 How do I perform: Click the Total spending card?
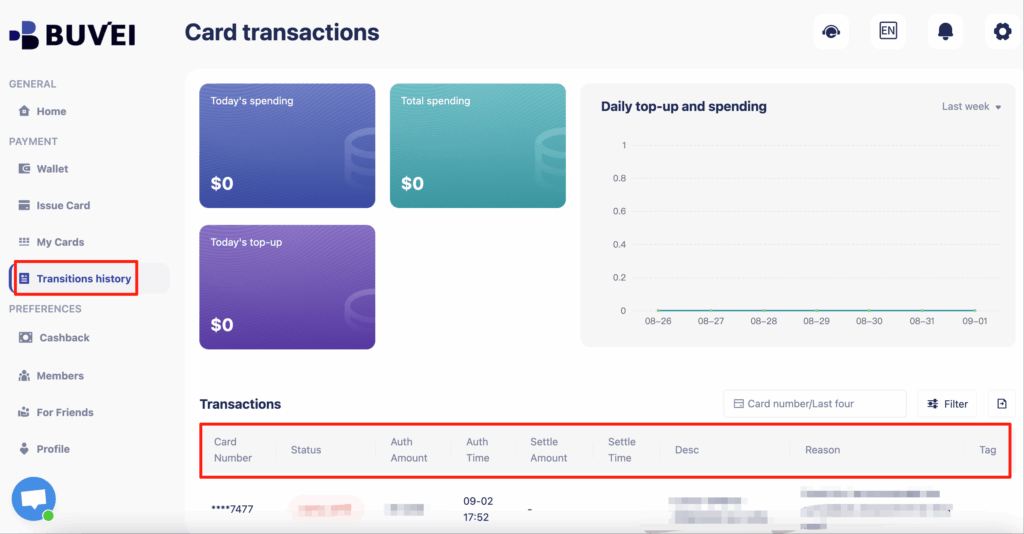(477, 145)
